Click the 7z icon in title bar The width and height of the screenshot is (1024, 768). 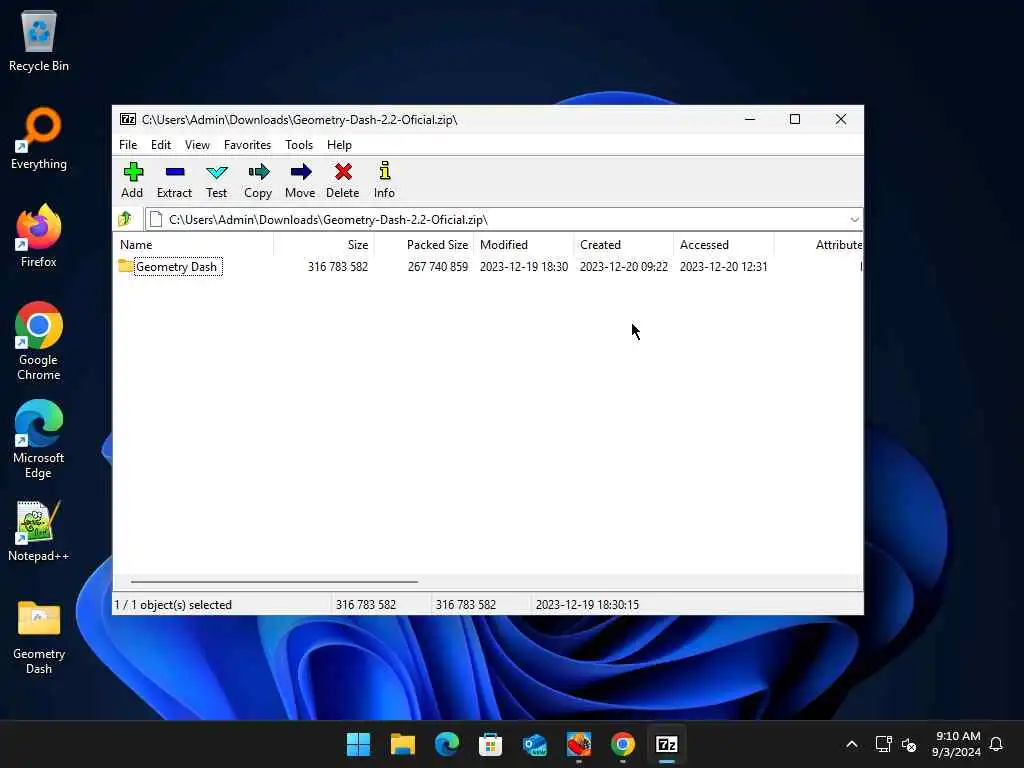[127, 120]
